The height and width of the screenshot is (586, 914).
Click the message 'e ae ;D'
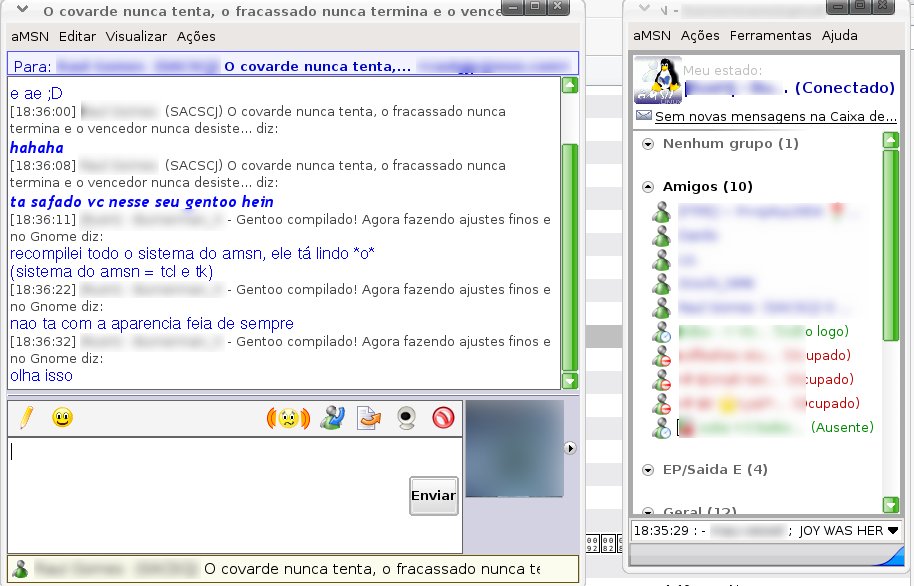36,94
